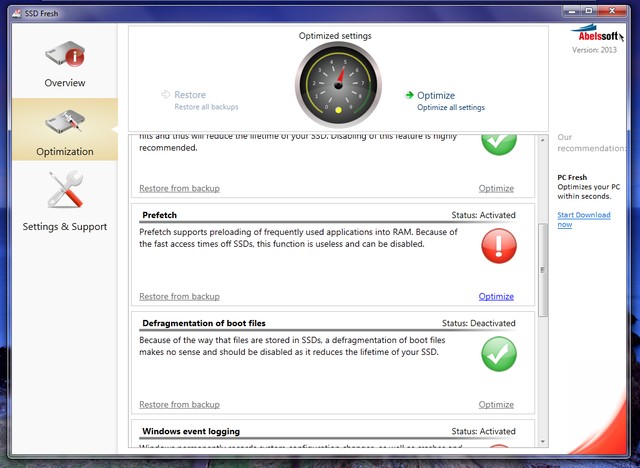Click Optimize link above the Prefetch panel
This screenshot has height=468, width=640.
(496, 189)
